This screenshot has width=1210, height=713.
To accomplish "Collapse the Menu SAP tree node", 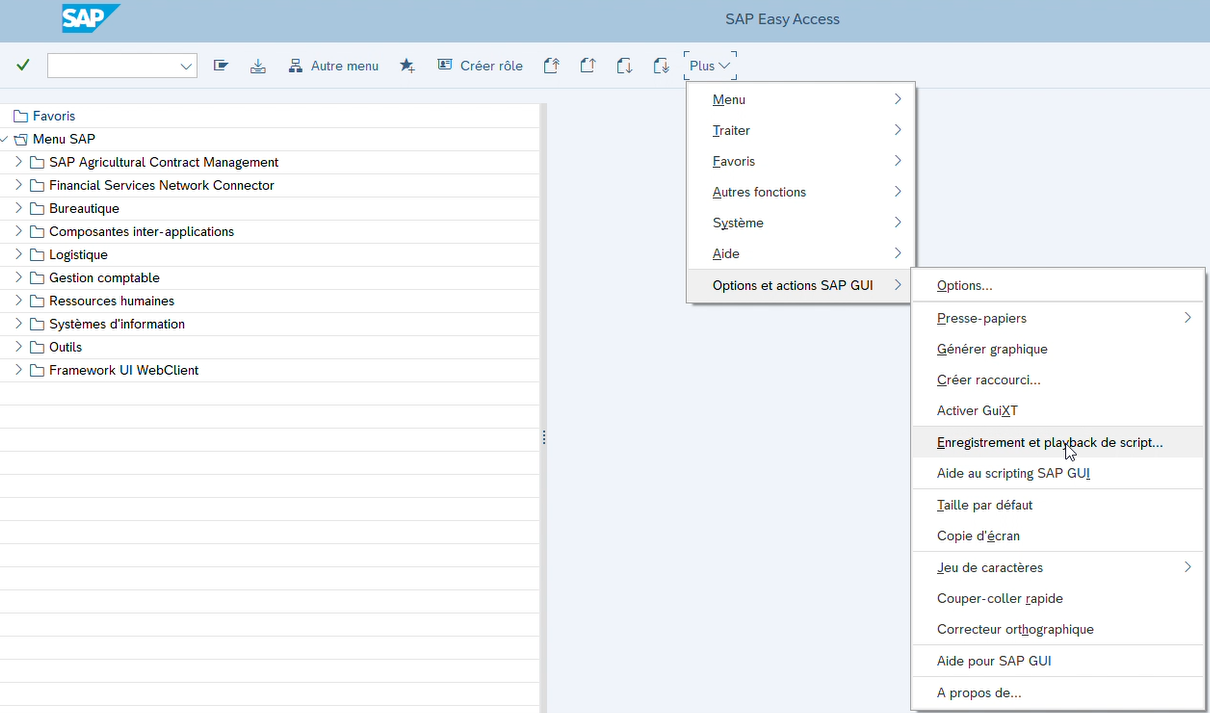I will 5,139.
